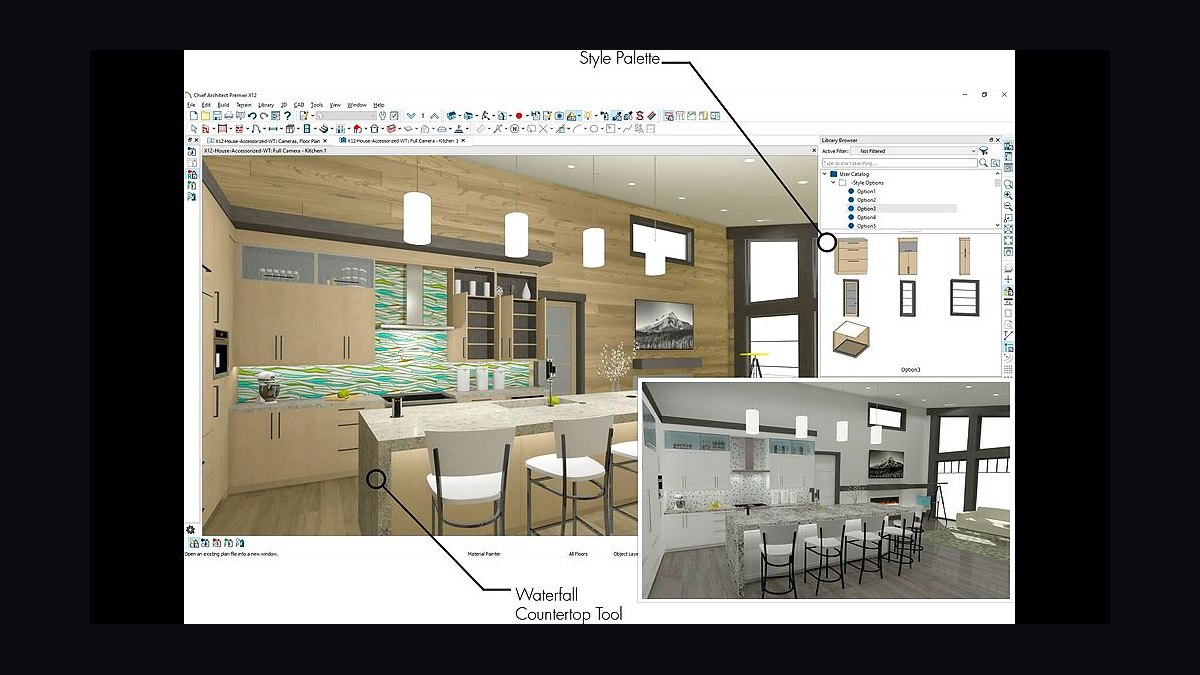Click the red Record dot icon
This screenshot has width=1200, height=675.
519,116
